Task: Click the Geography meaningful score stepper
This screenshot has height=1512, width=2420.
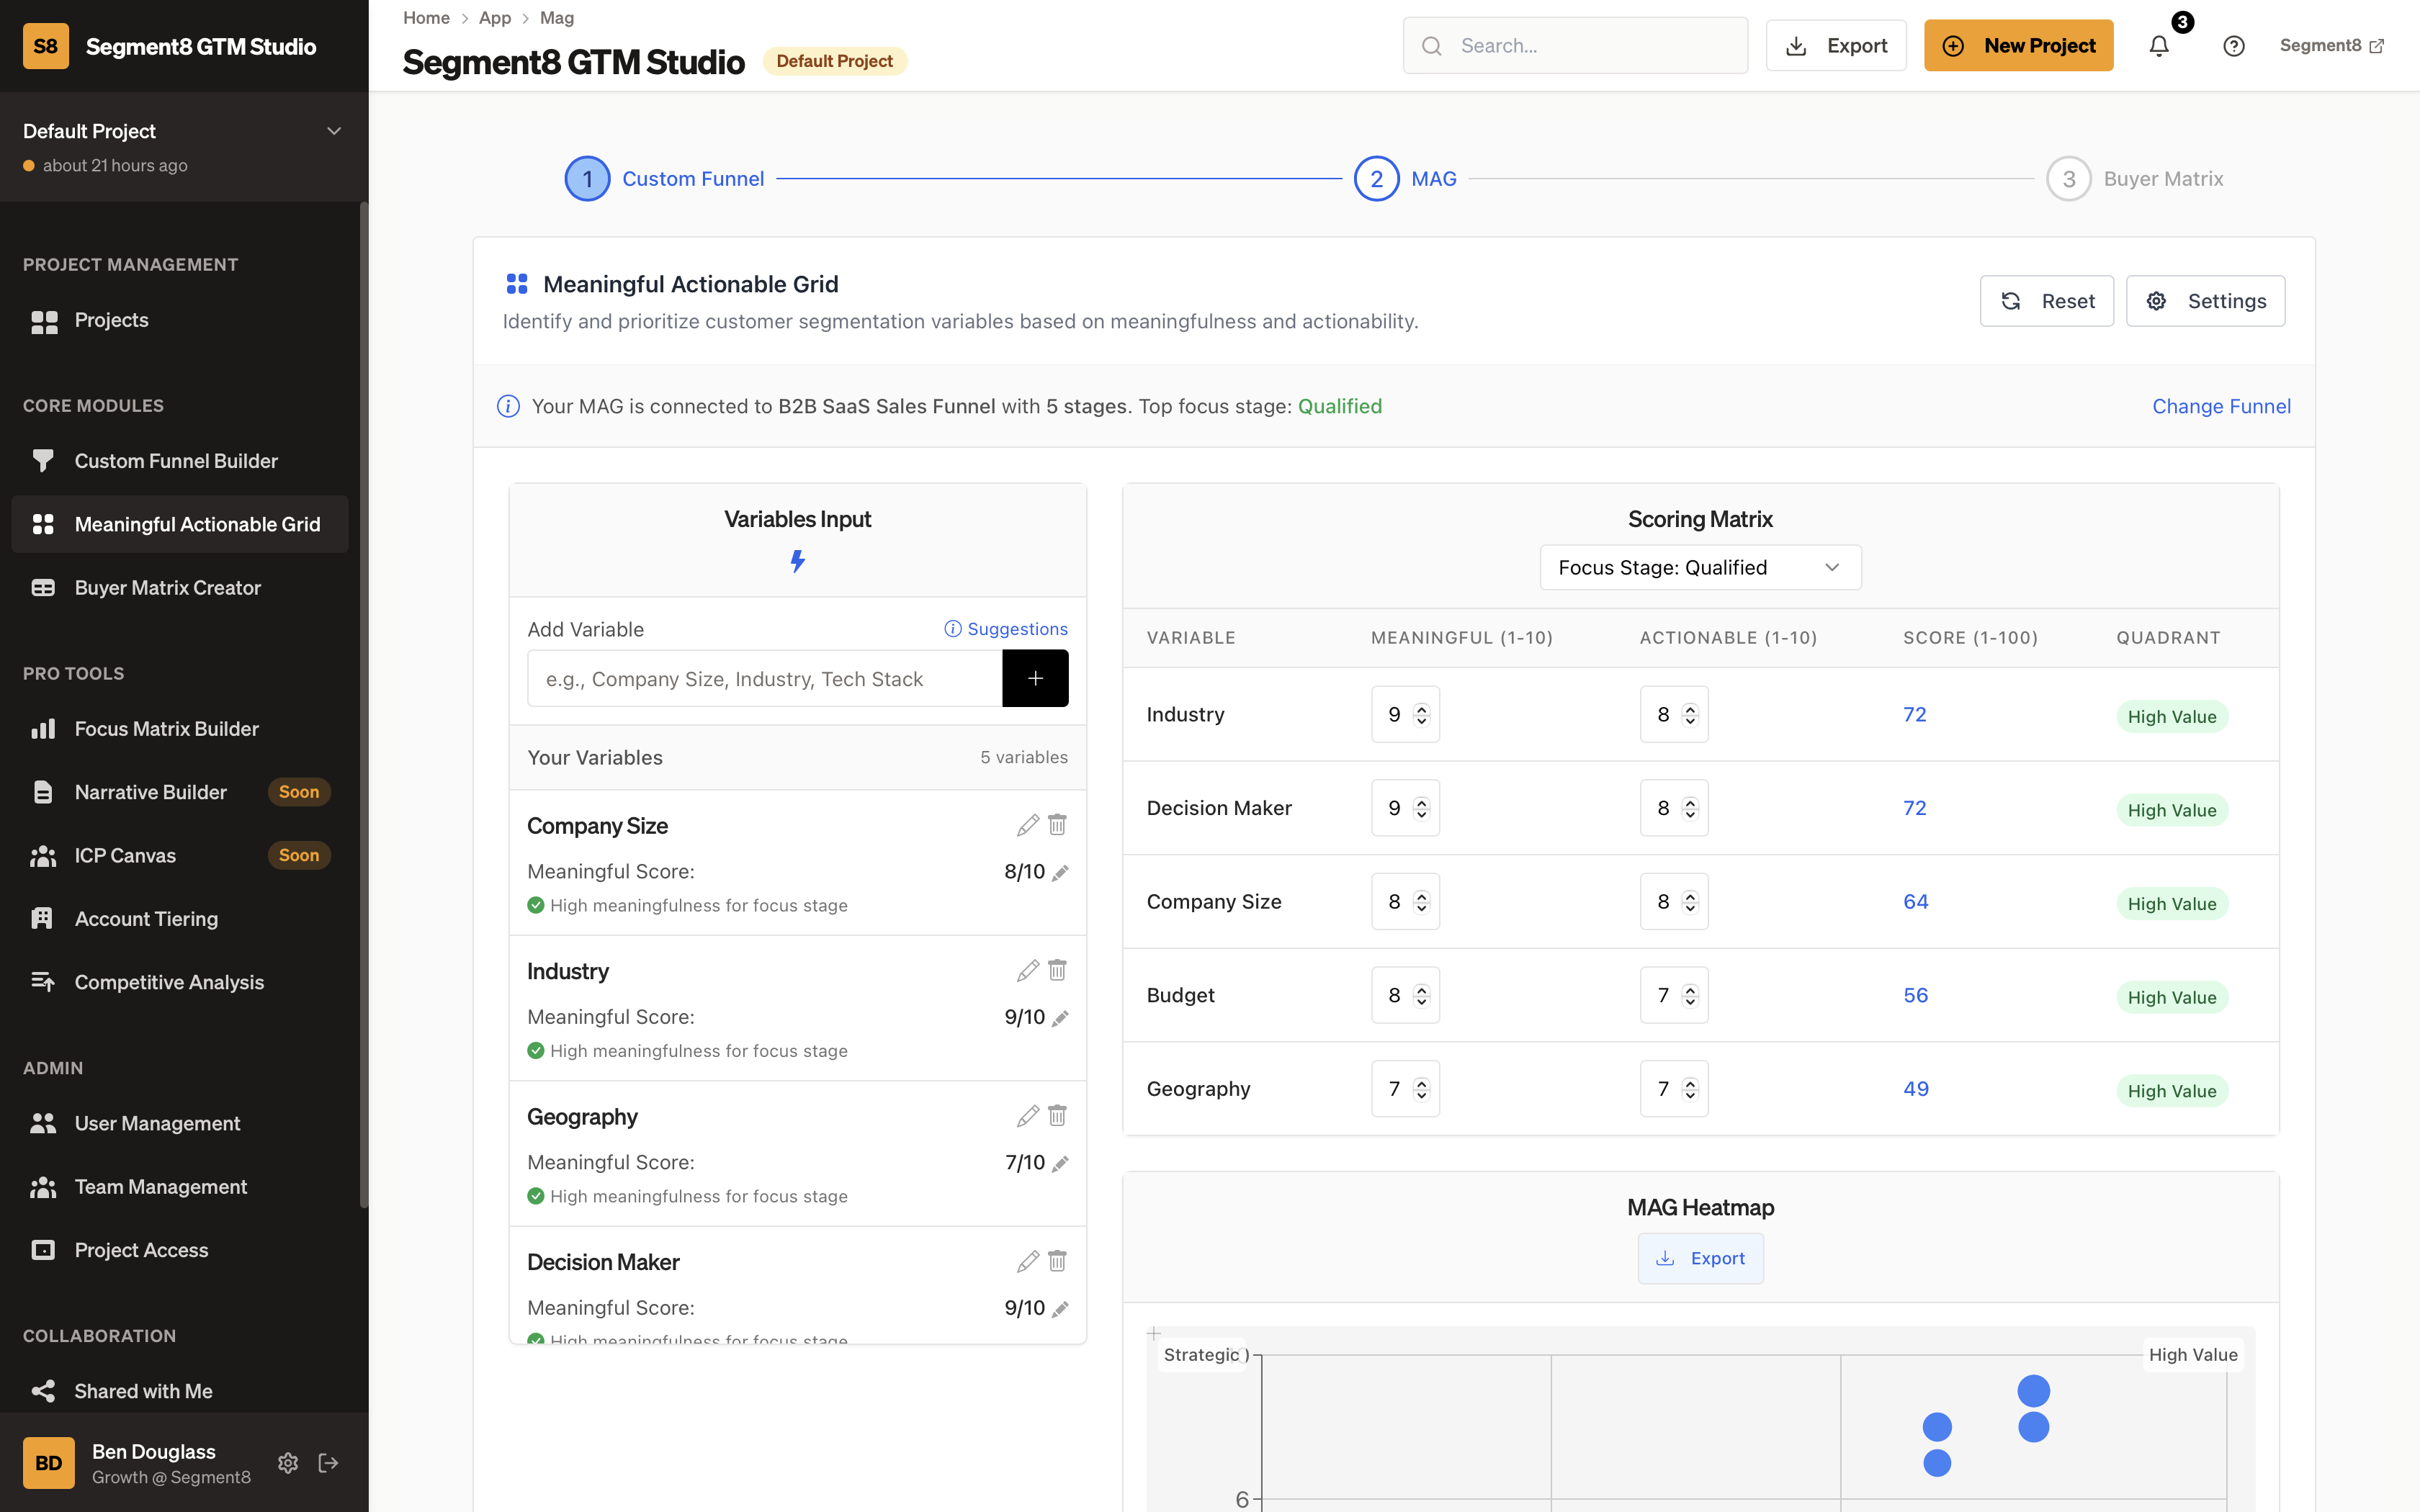Action: 1421,1089
